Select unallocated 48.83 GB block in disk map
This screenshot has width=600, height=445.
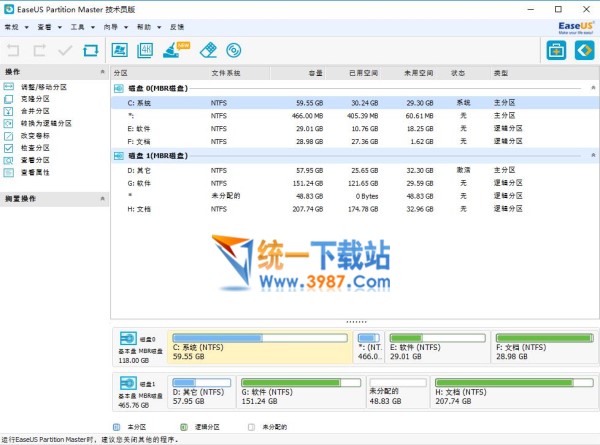coord(398,392)
